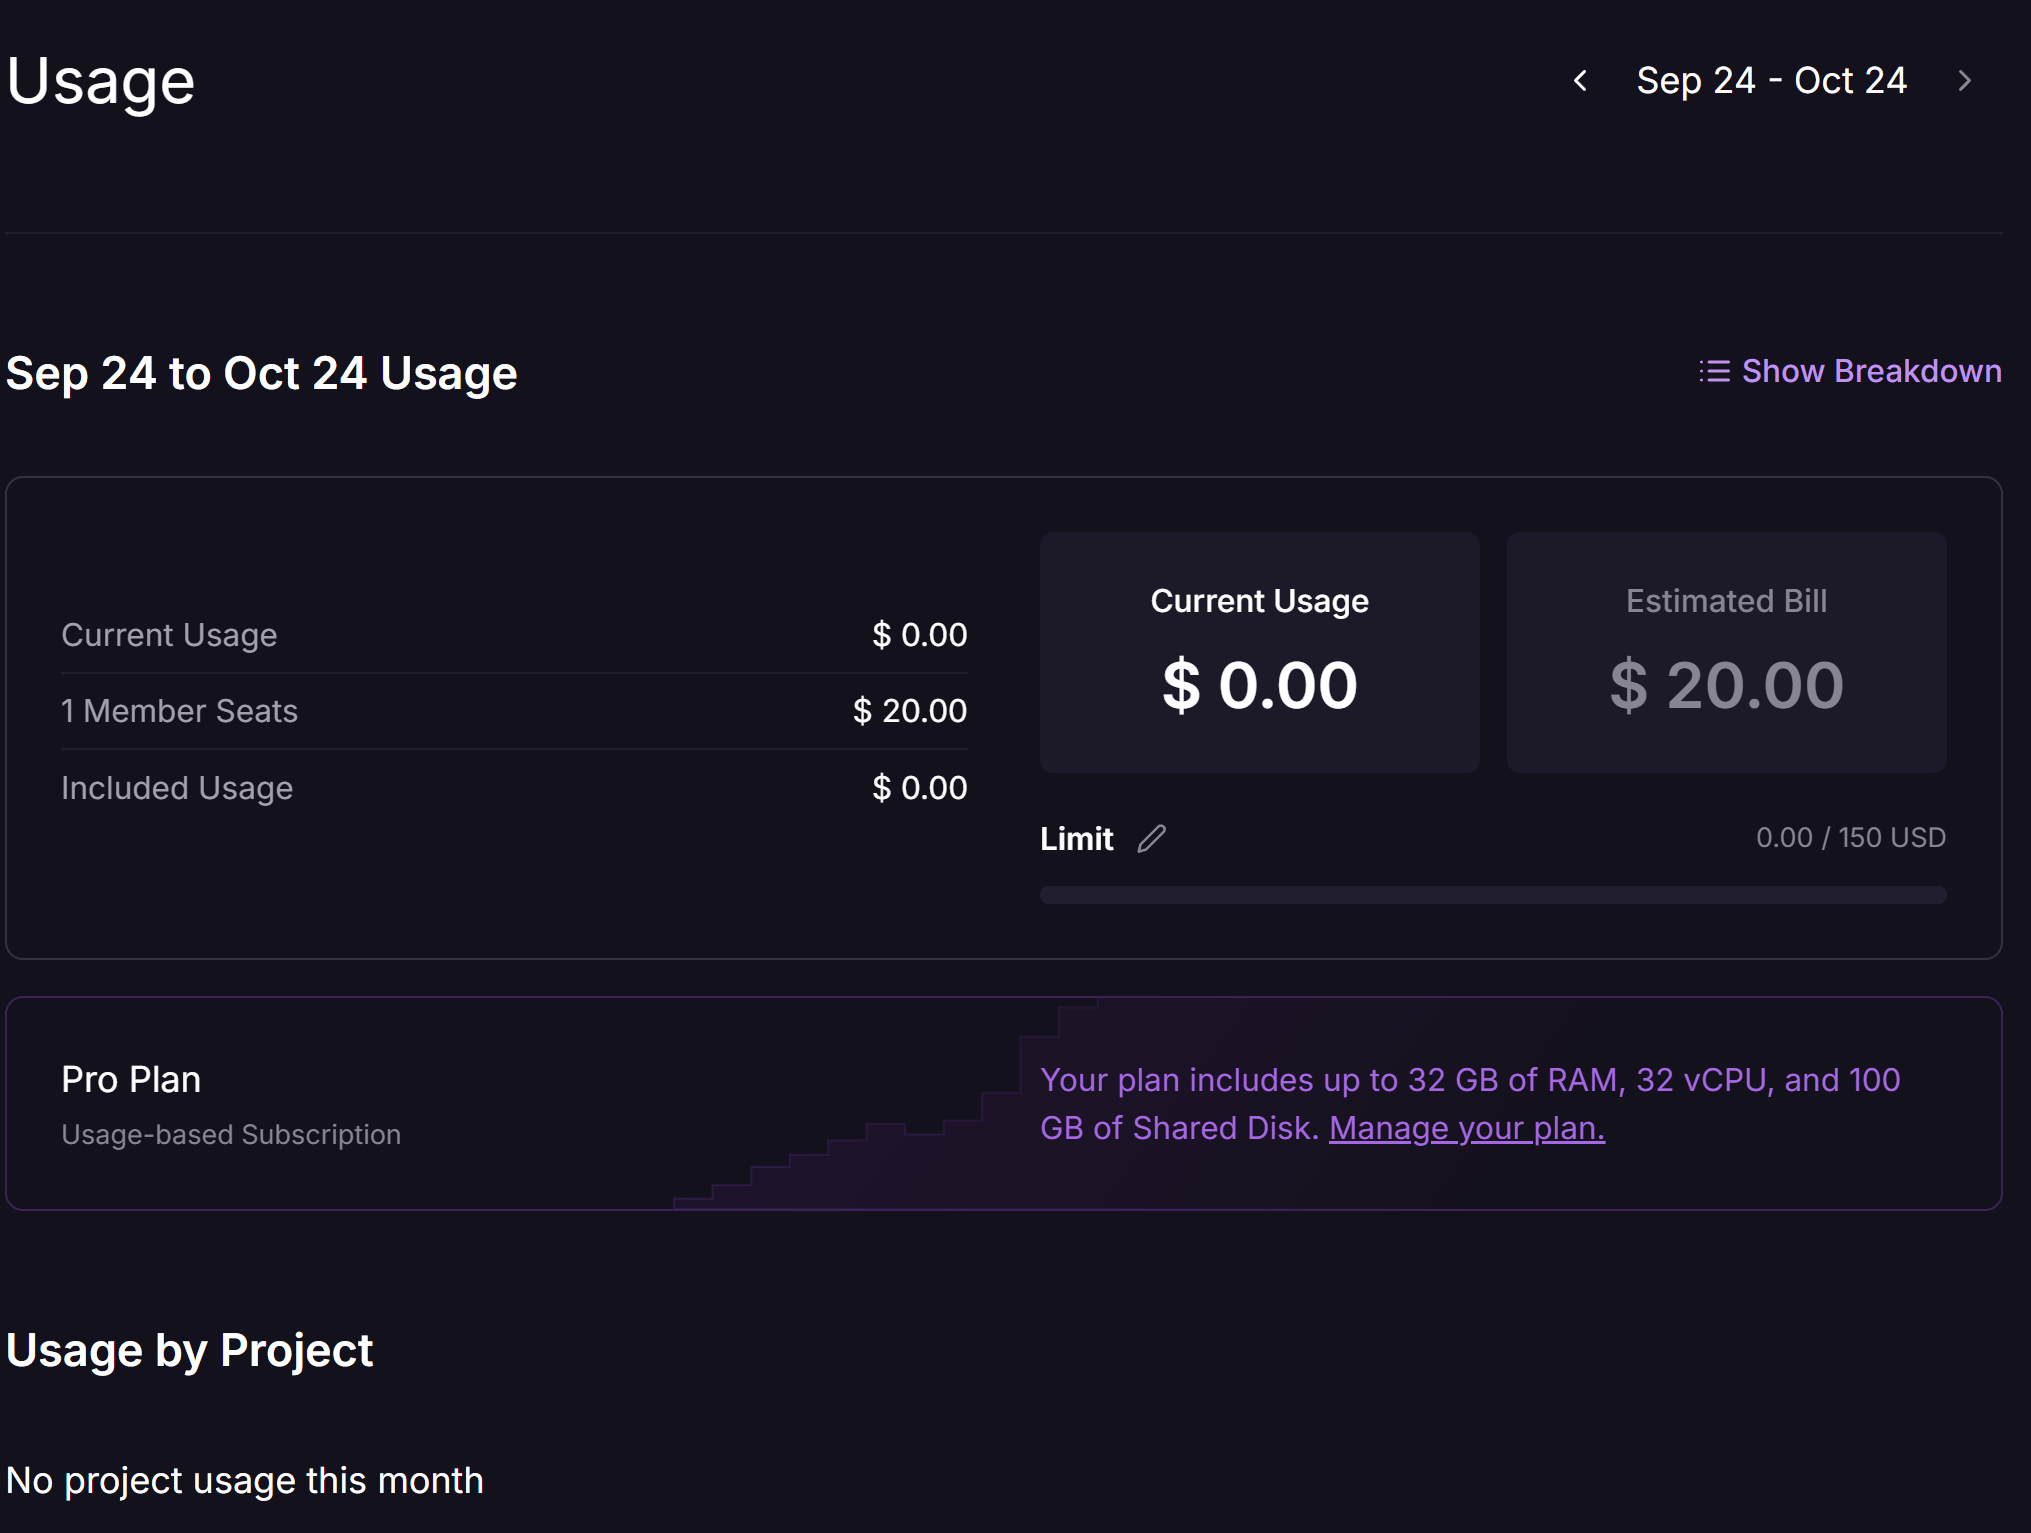Select the Current Usage card showing $ 0.00
The width and height of the screenshot is (2031, 1533).
click(1259, 652)
